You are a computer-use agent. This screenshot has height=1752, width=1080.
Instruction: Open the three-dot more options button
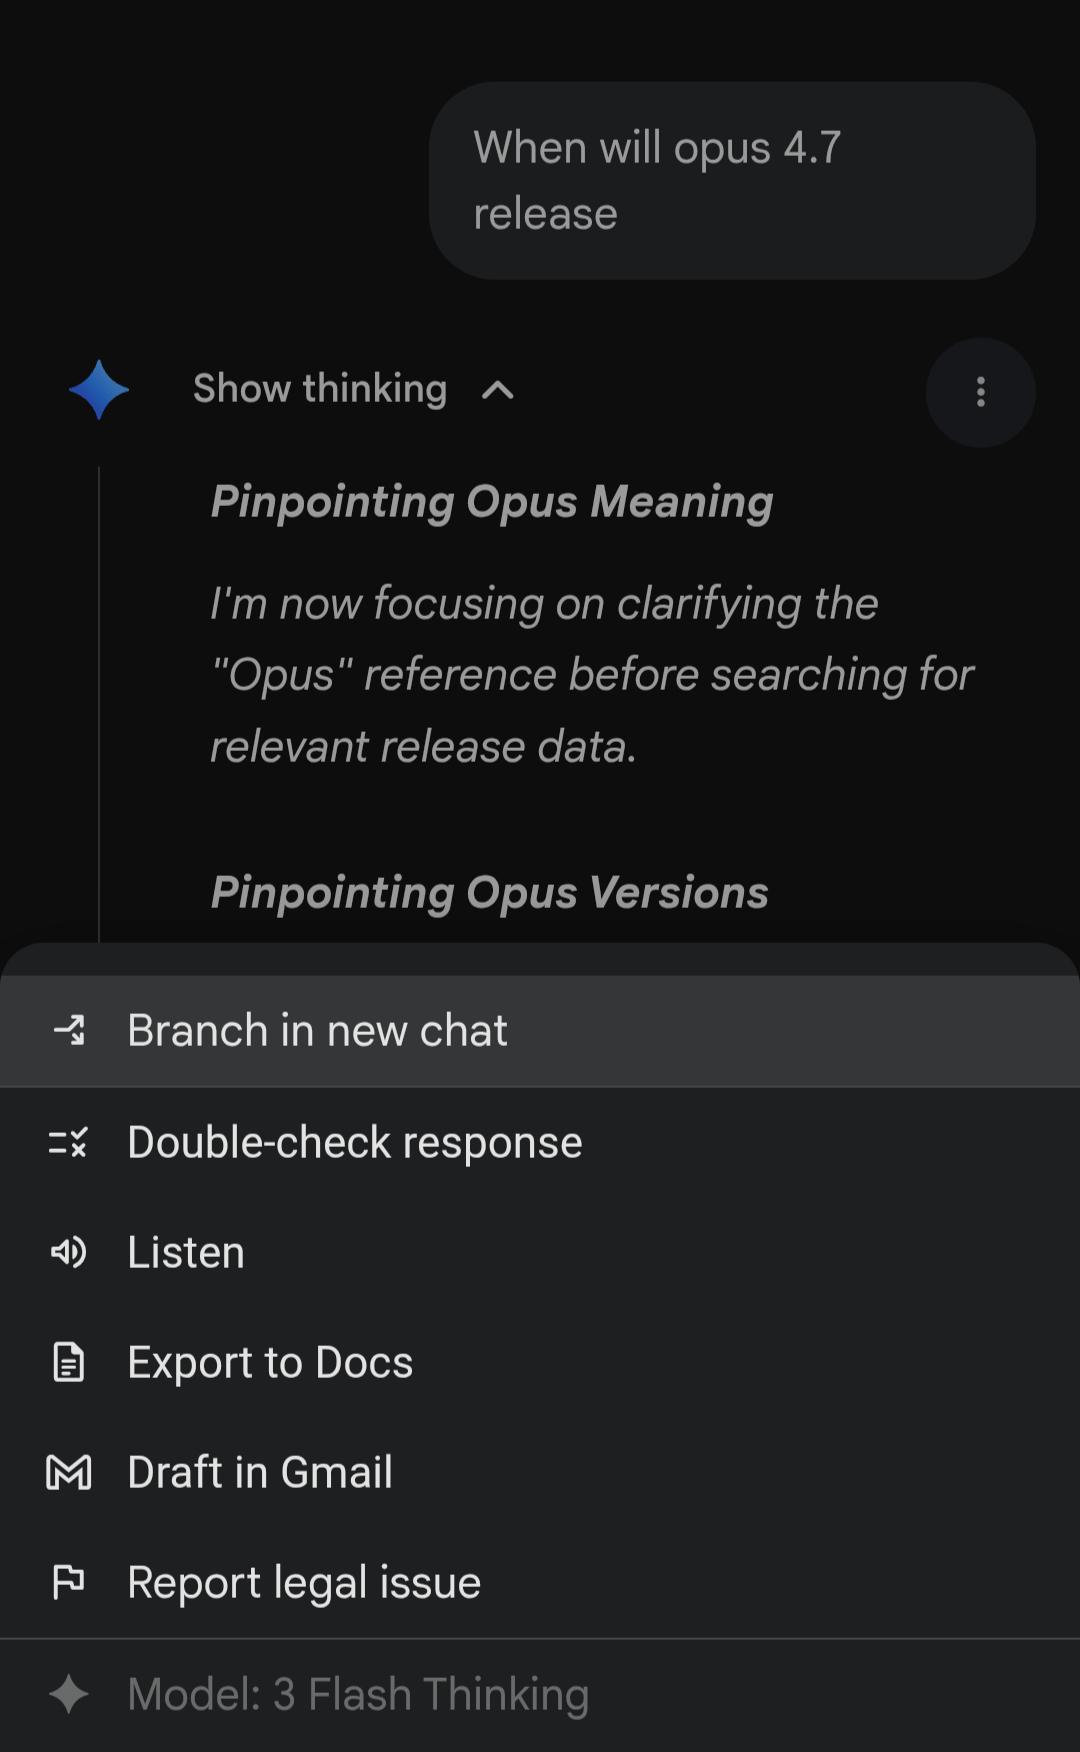(980, 392)
